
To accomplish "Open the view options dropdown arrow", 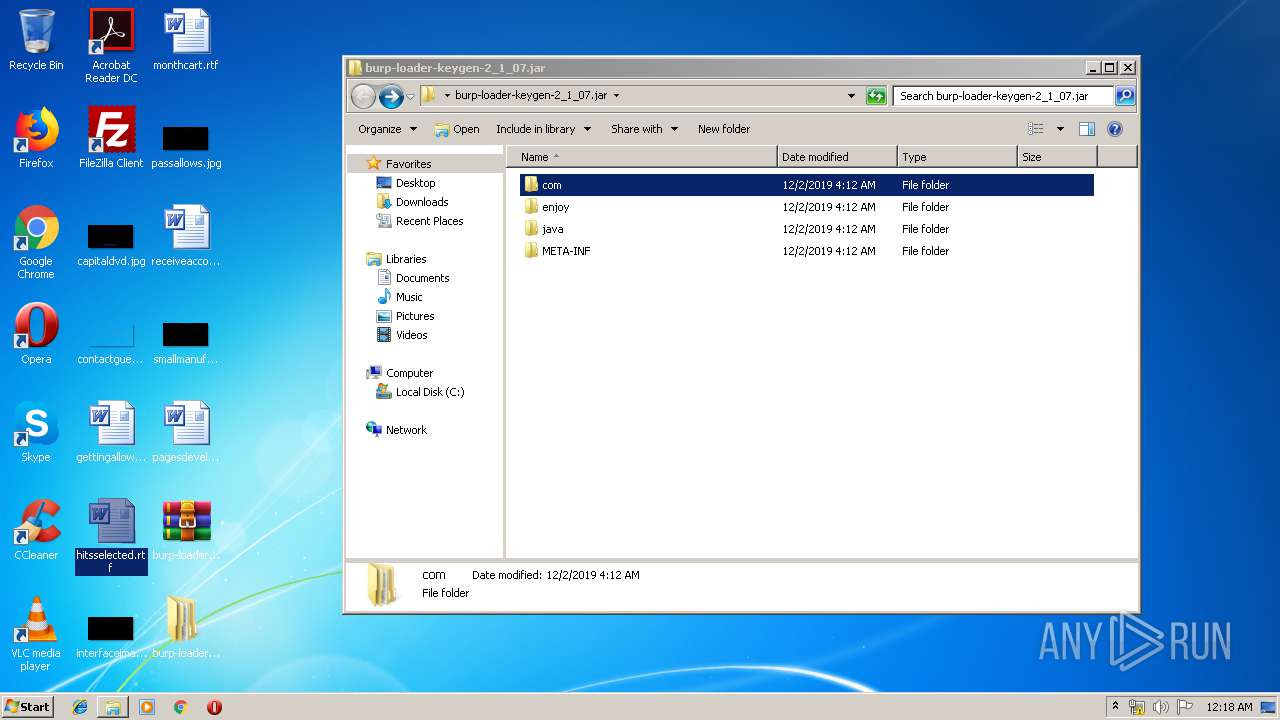I will [1060, 129].
